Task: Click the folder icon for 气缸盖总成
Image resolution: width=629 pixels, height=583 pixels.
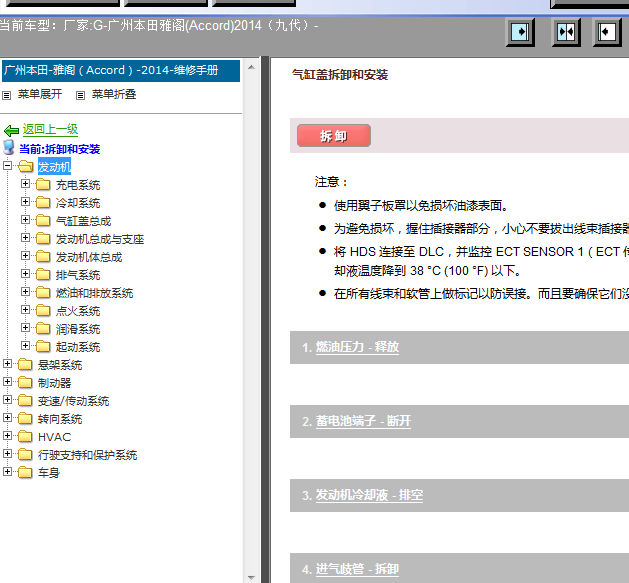Action: [x=43, y=221]
